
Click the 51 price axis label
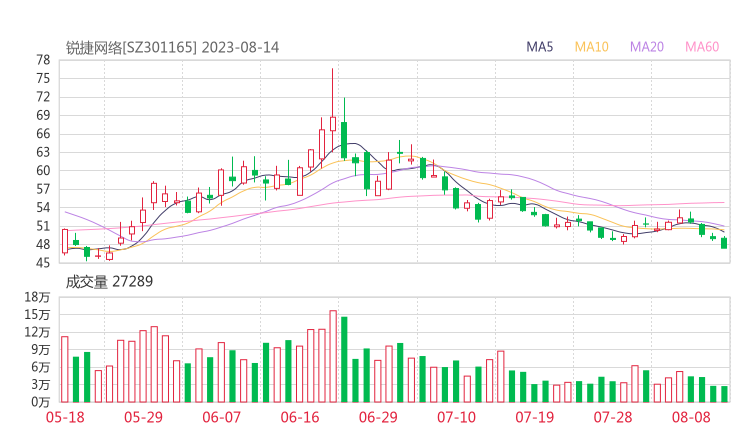point(43,226)
